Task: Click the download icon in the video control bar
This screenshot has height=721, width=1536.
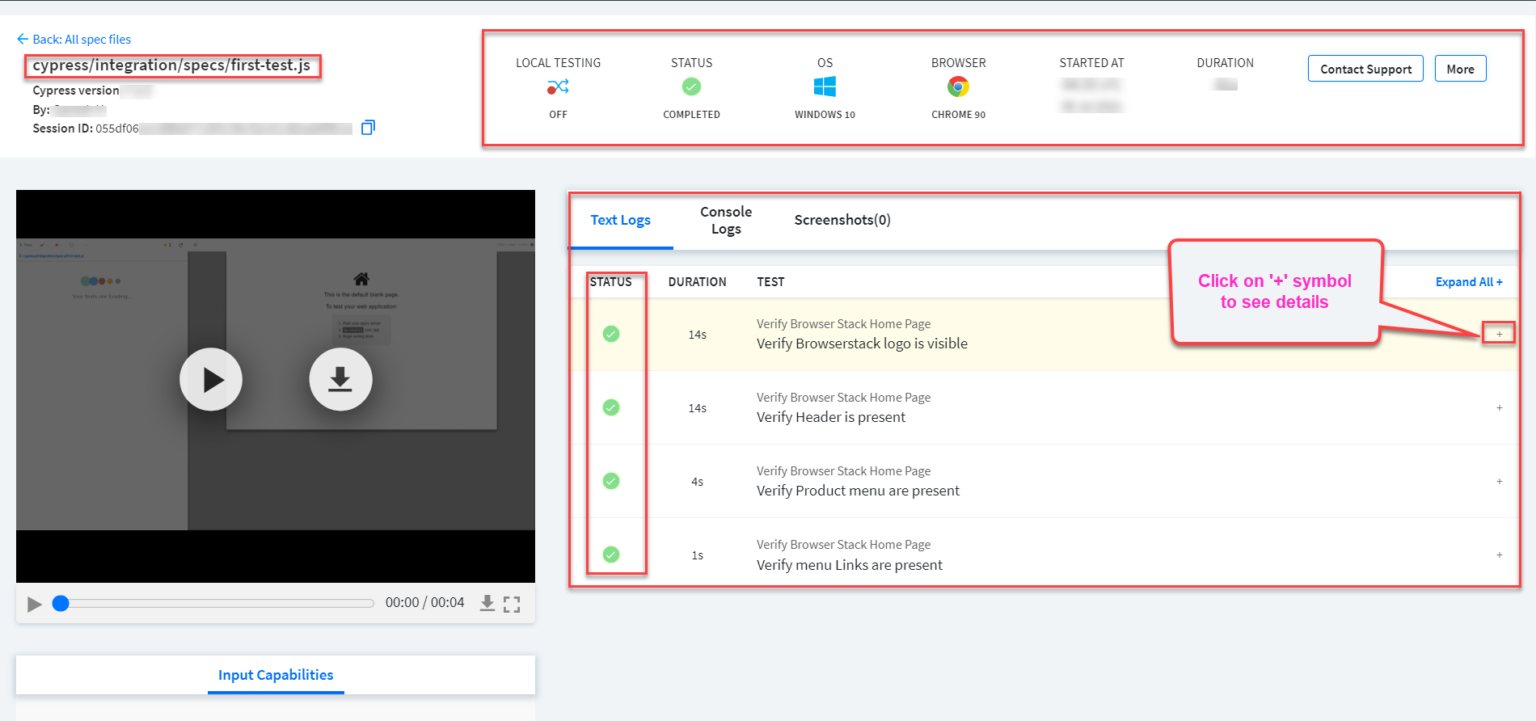Action: tap(487, 603)
